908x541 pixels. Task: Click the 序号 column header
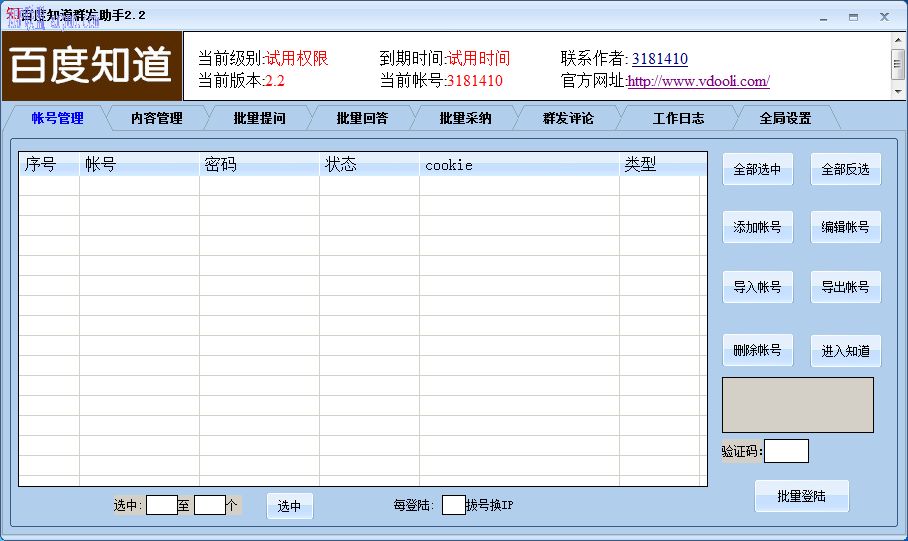49,165
